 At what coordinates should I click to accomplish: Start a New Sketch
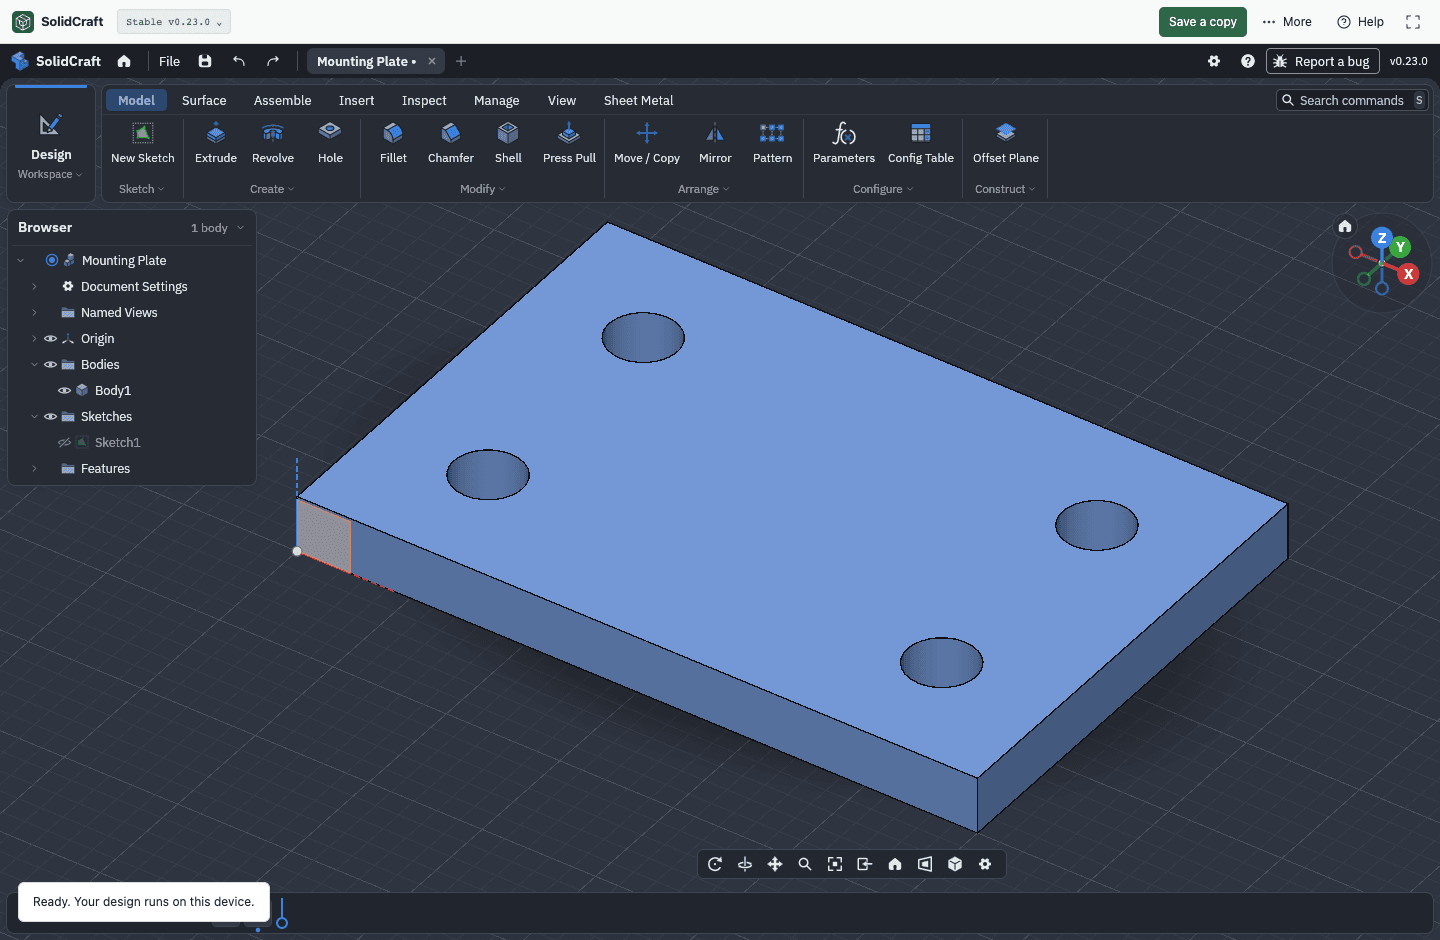(143, 143)
